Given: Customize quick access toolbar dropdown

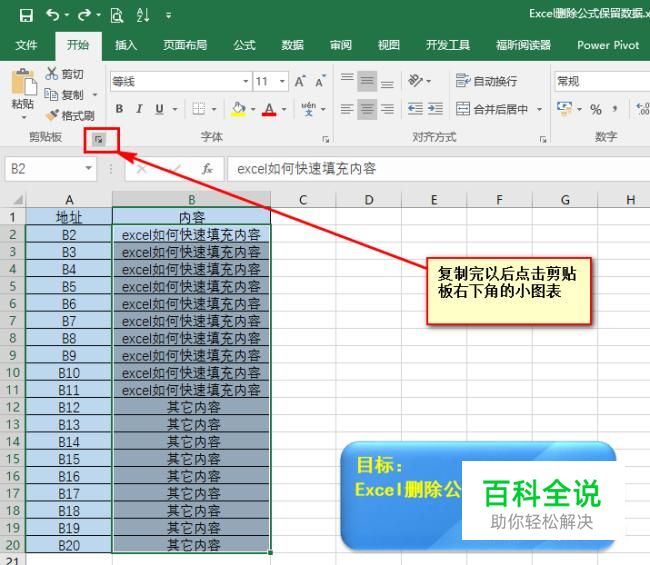Looking at the screenshot, I should [168, 15].
